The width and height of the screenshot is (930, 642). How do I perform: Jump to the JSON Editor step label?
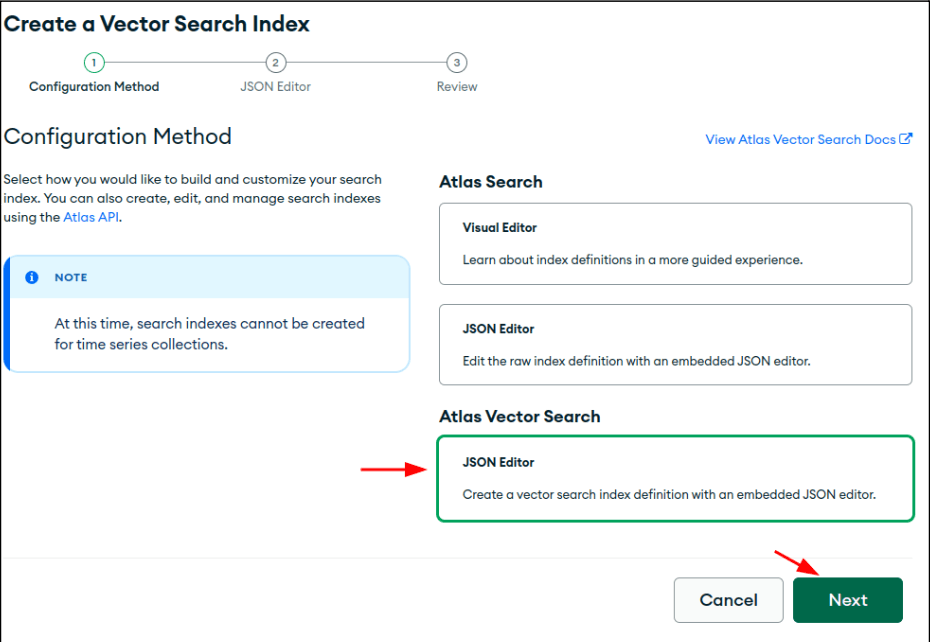(x=275, y=87)
